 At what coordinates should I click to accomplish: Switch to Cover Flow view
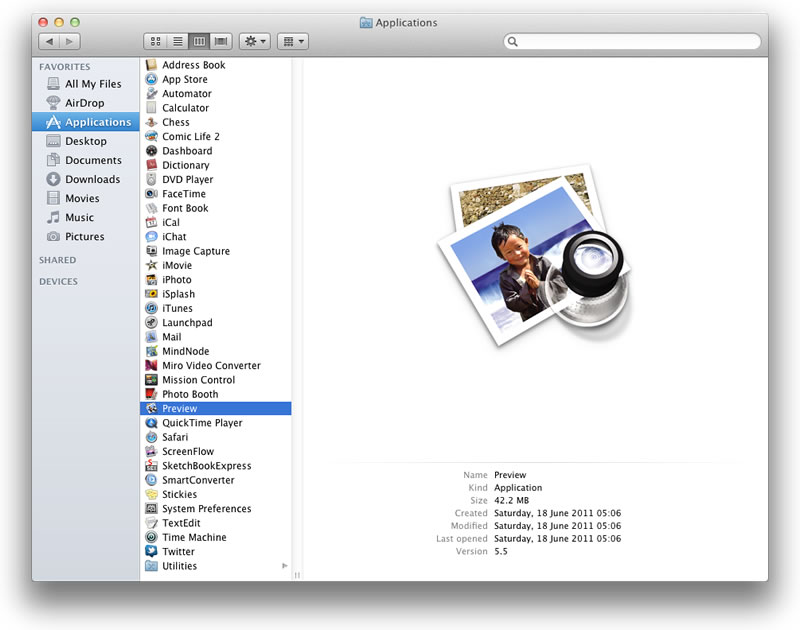(x=221, y=41)
